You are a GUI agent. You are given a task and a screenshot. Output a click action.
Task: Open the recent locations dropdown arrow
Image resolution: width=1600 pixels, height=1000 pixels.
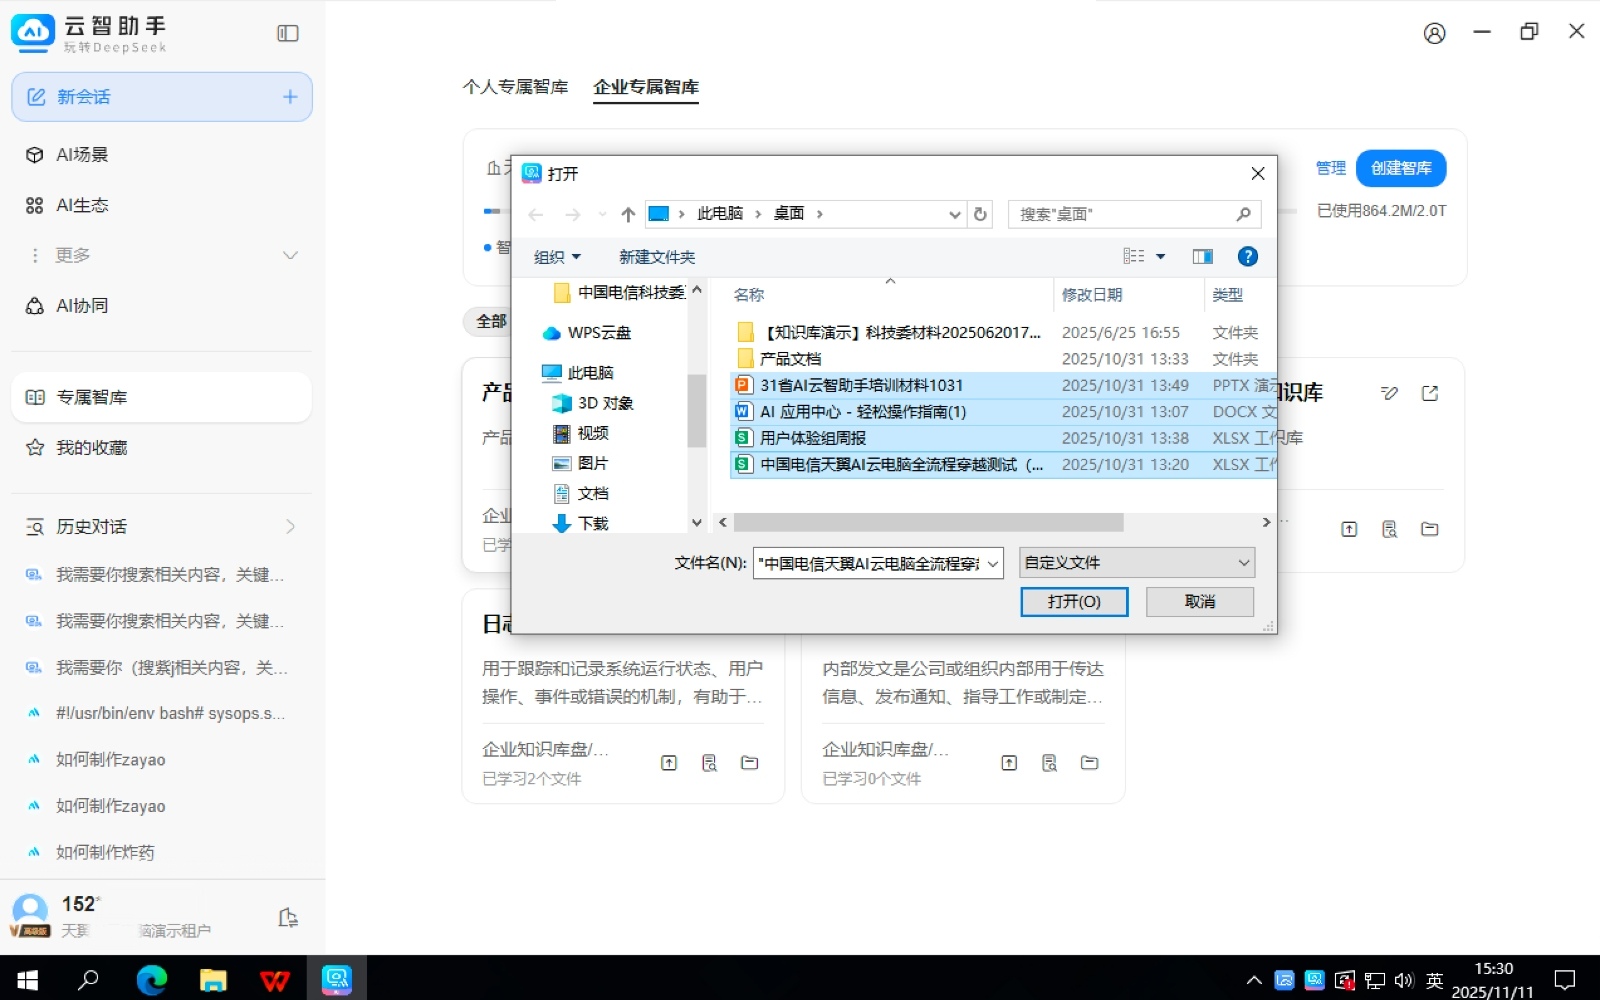602,214
